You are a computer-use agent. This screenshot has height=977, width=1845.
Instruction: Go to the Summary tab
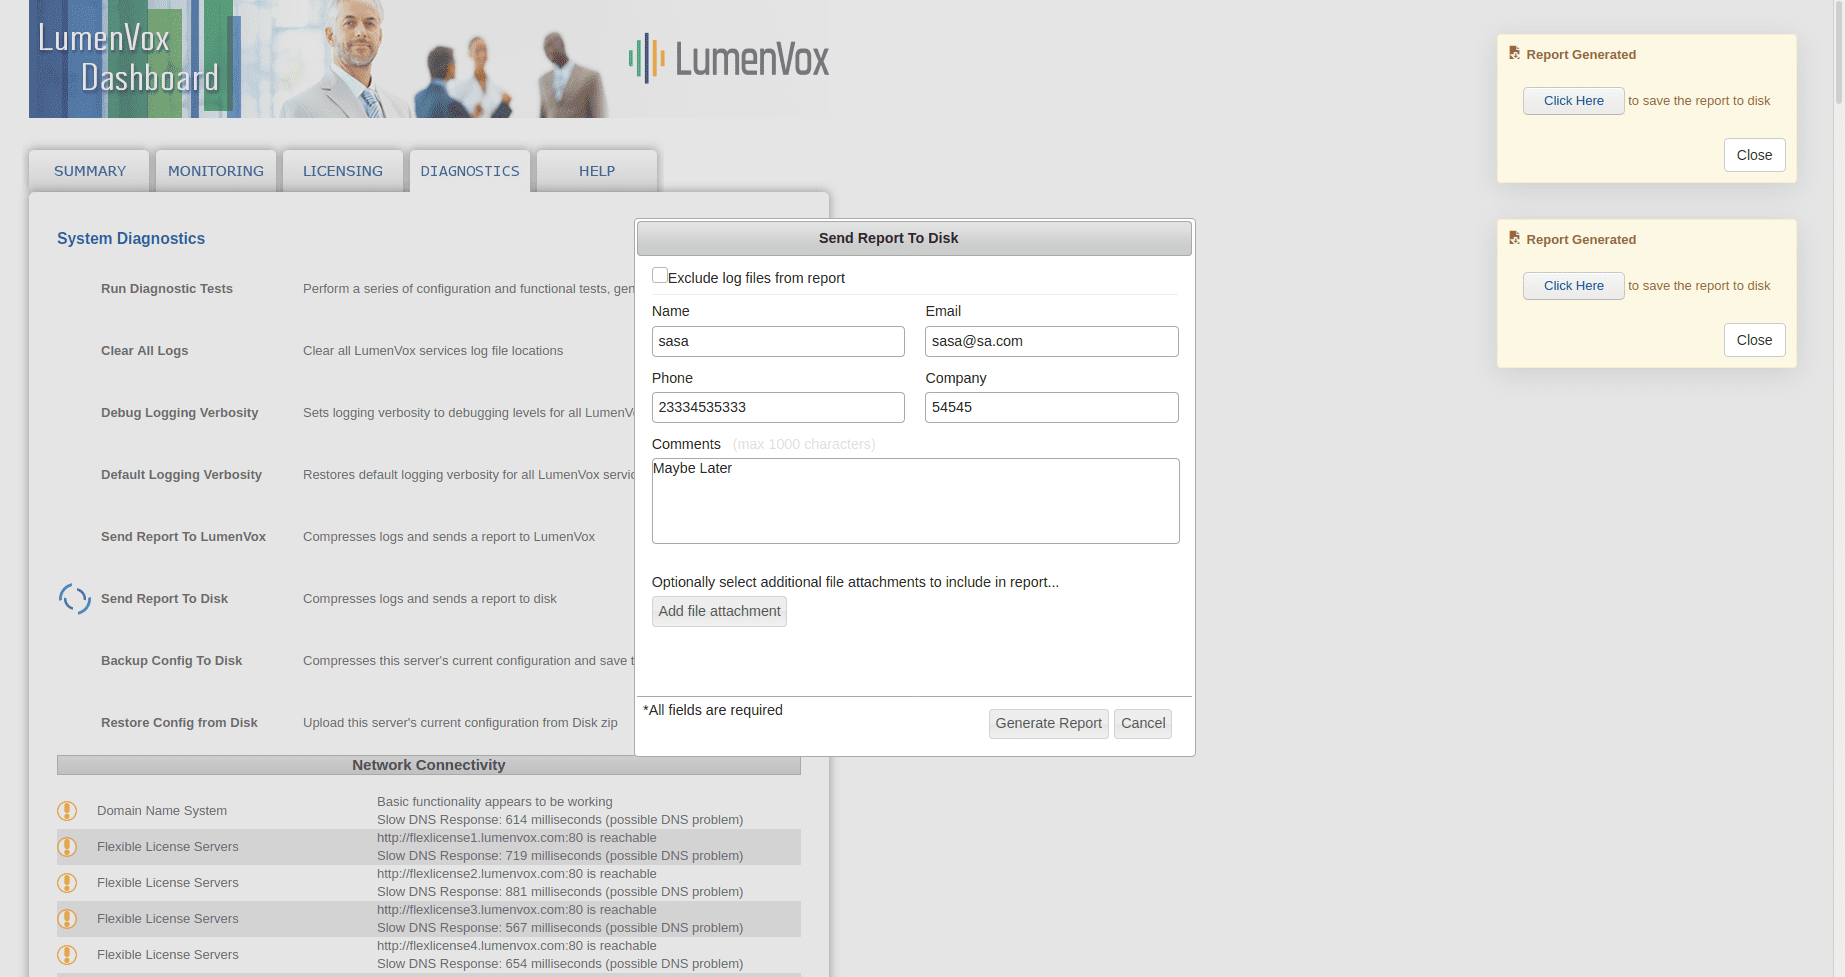tap(90, 171)
